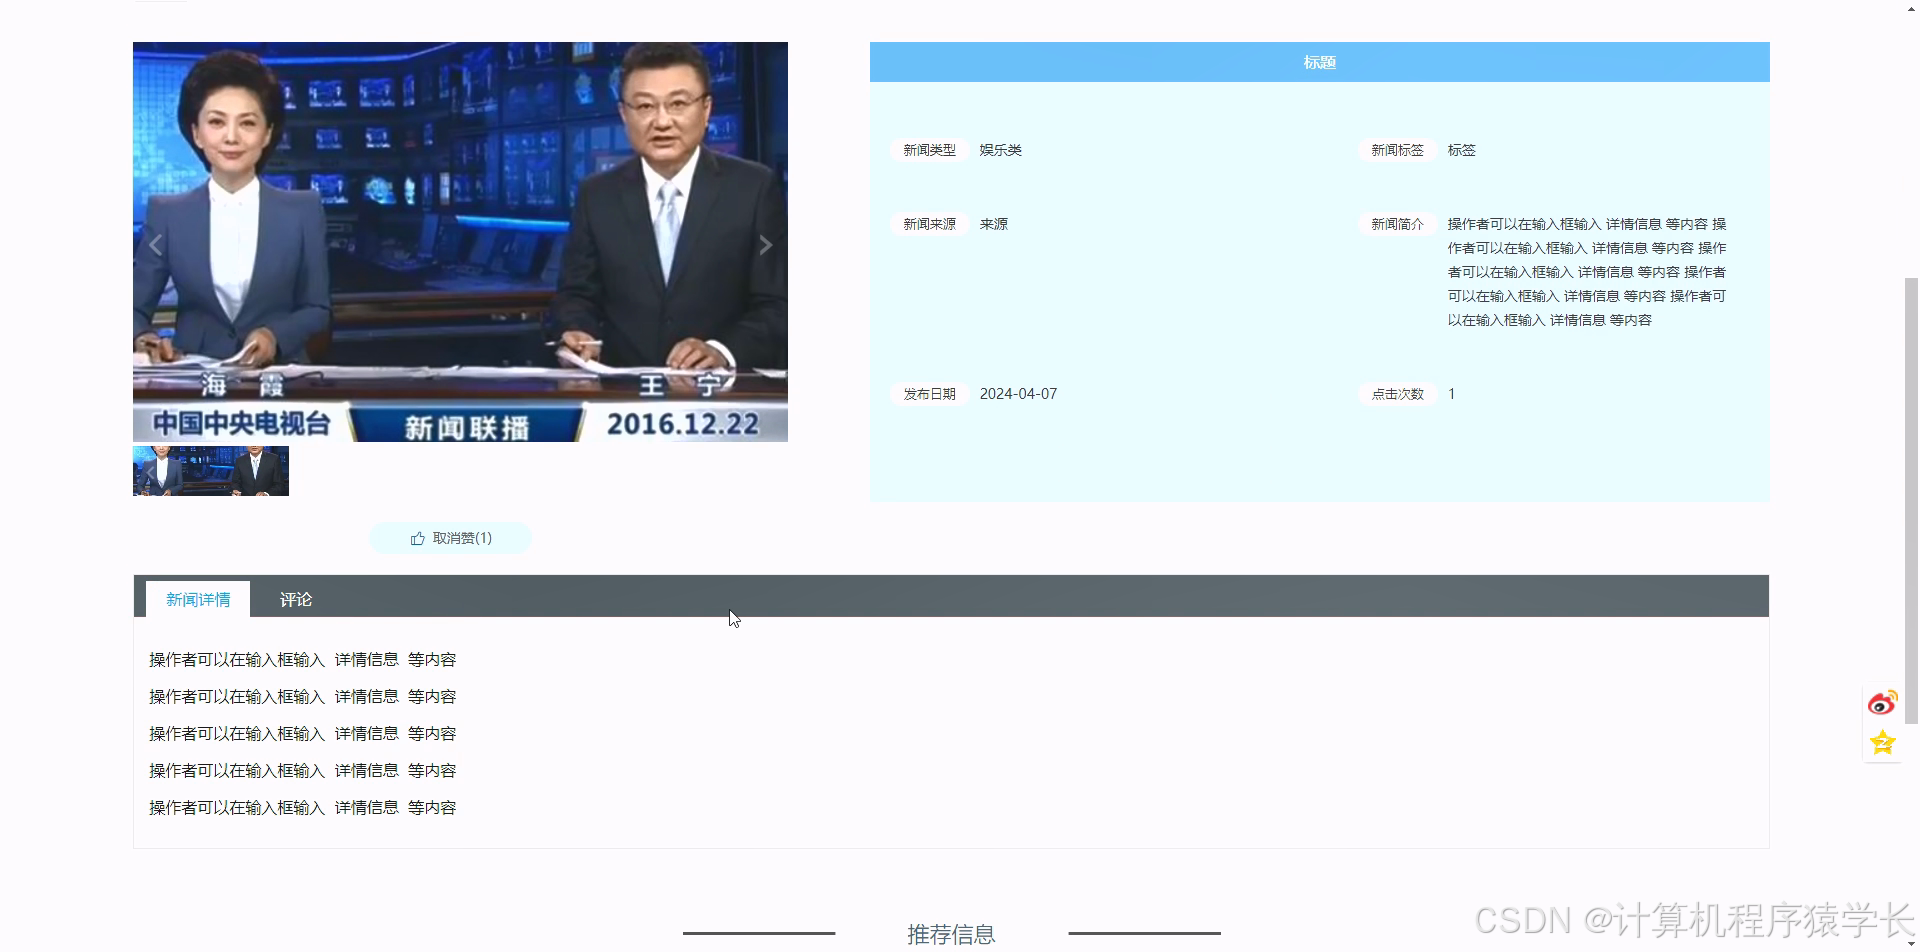Click the click count value 1
Image resolution: width=1920 pixels, height=952 pixels.
(x=1451, y=394)
